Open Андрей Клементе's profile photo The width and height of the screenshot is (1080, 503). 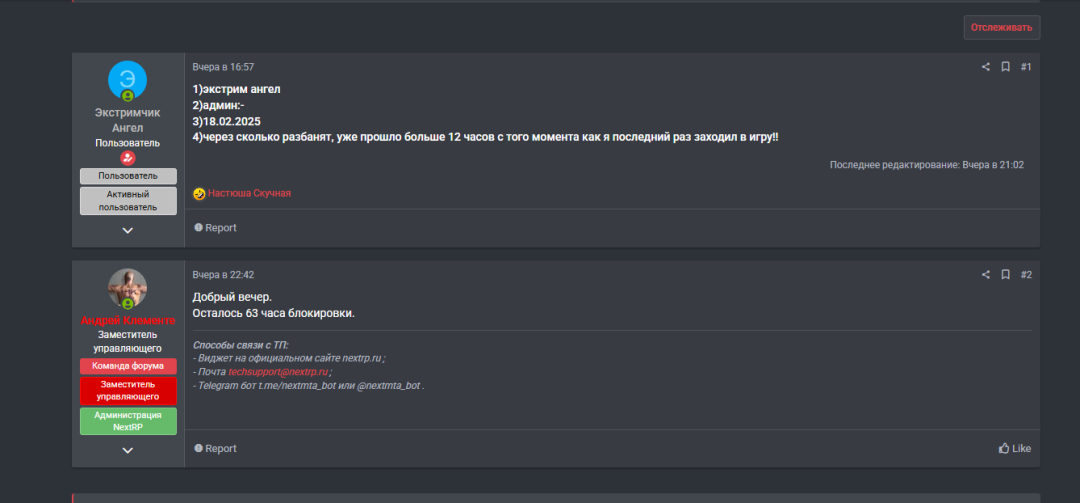127,288
